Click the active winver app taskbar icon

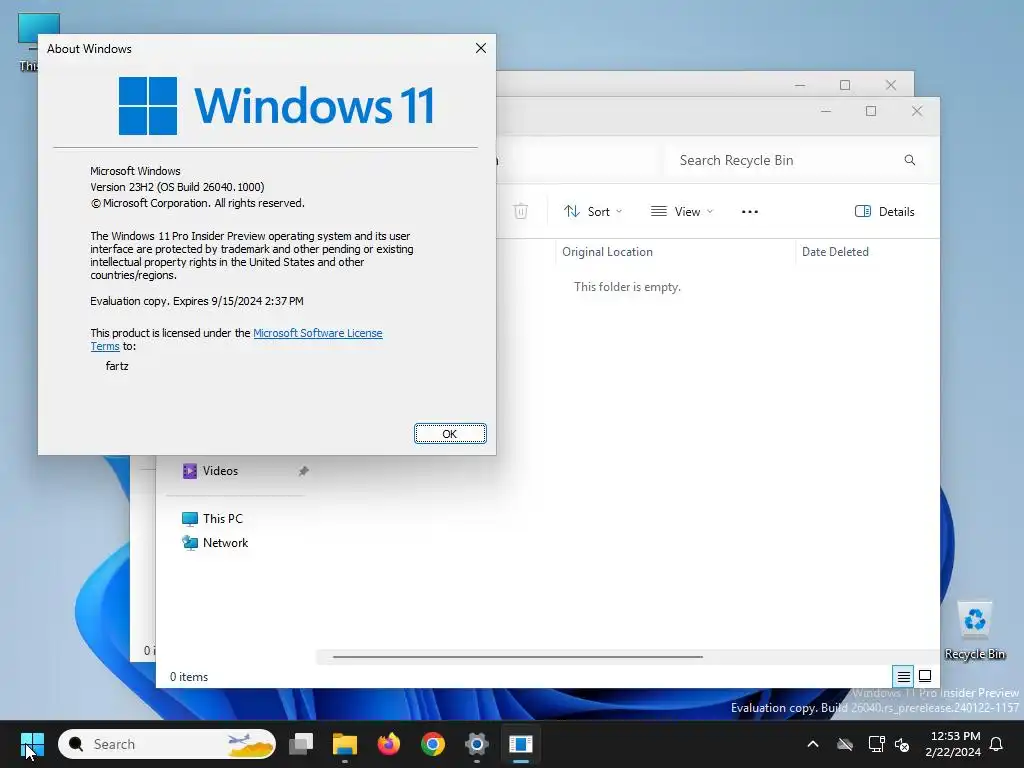point(520,744)
